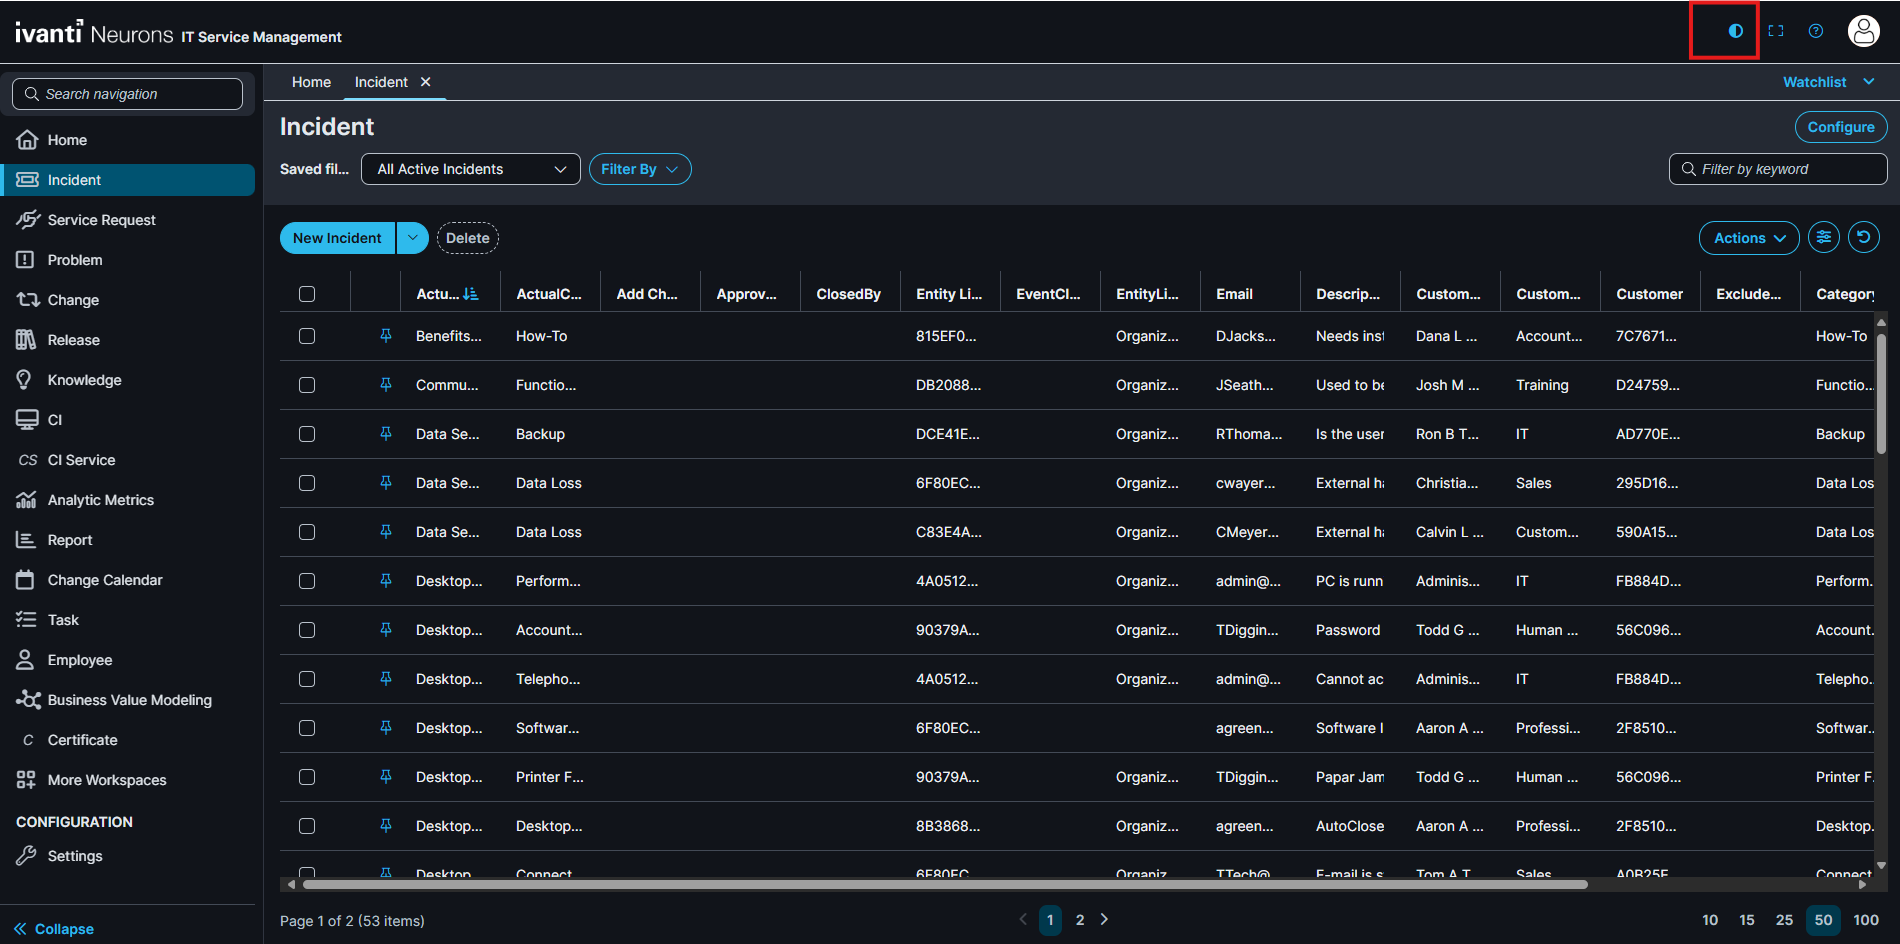Screen dimensions: 1900x944
Task: Open the column settings sliders icon
Action: [1824, 237]
